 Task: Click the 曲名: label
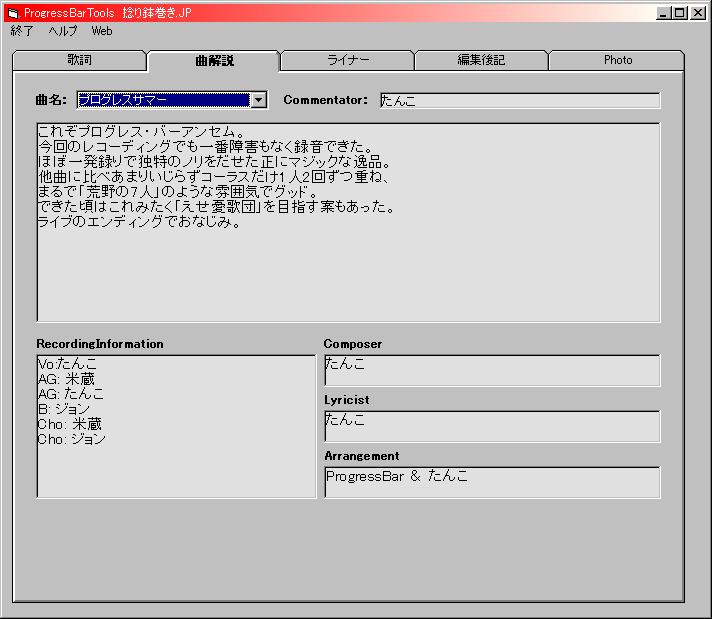51,100
